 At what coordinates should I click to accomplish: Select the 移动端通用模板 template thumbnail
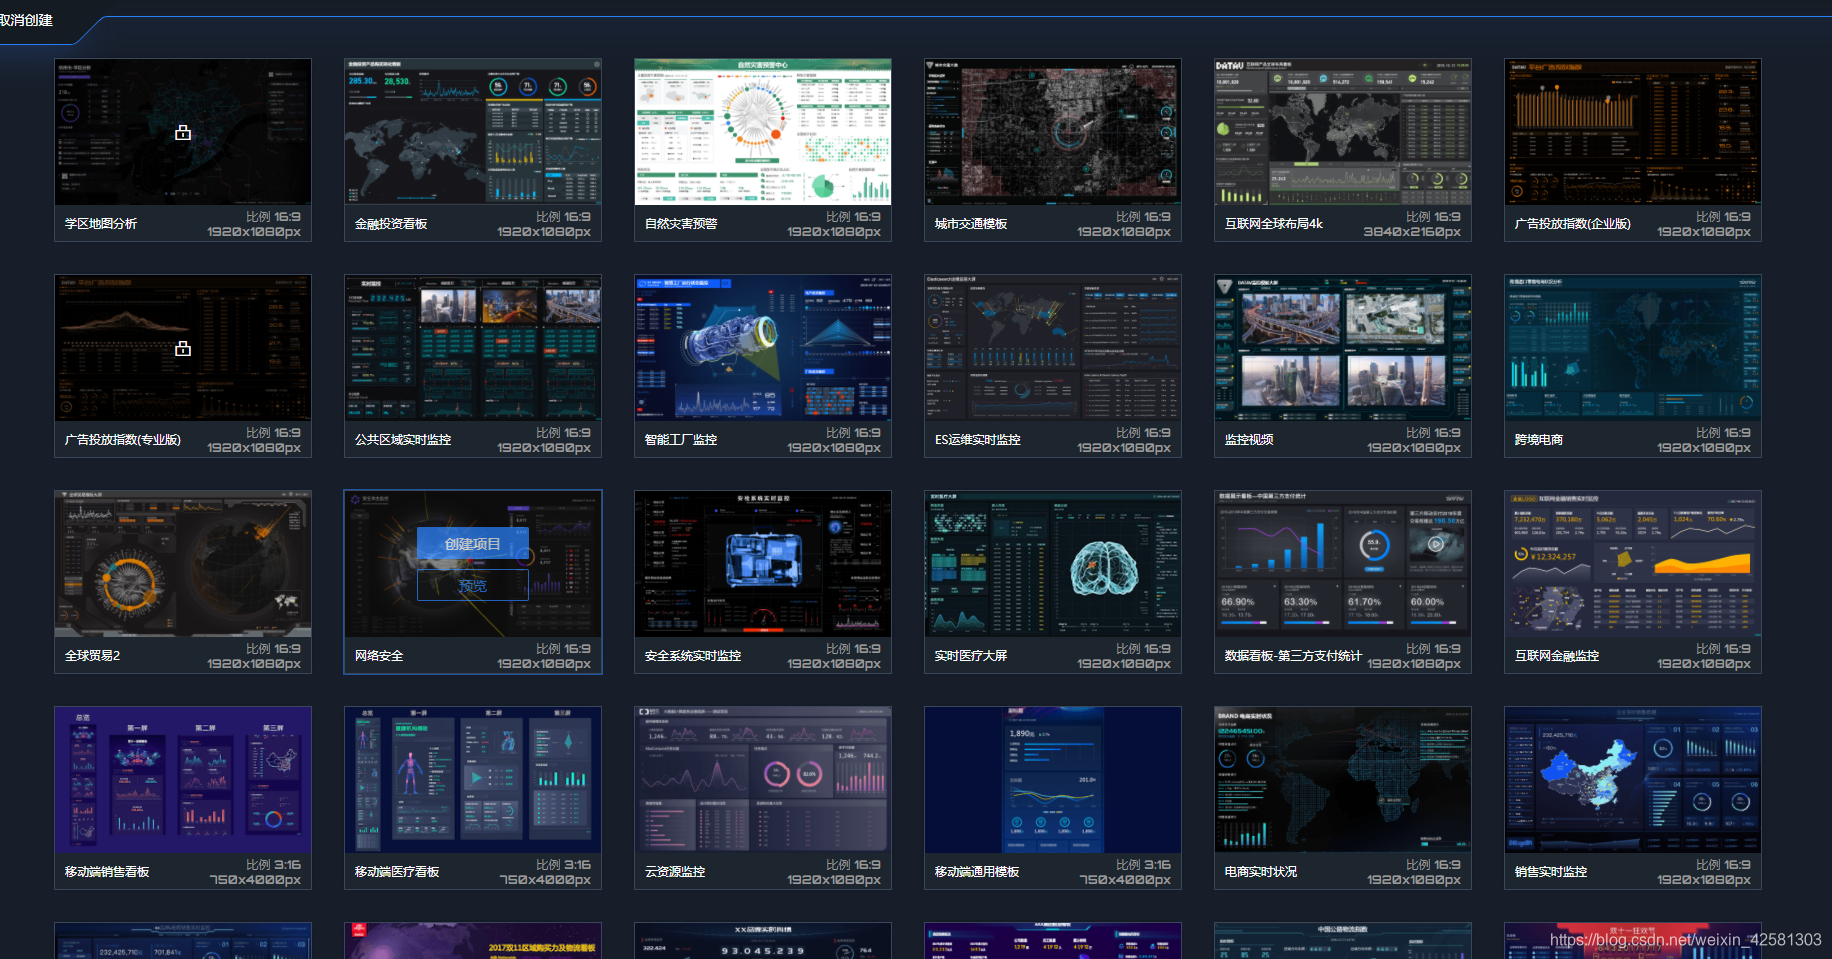point(1053,780)
